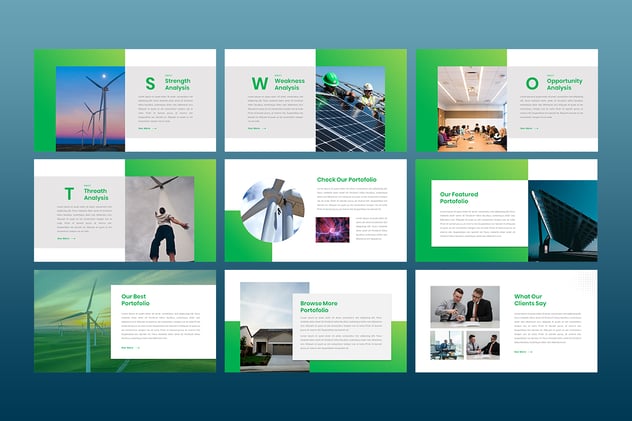
Task: Click the Browse More Portfolio heading
Action: click(x=320, y=305)
